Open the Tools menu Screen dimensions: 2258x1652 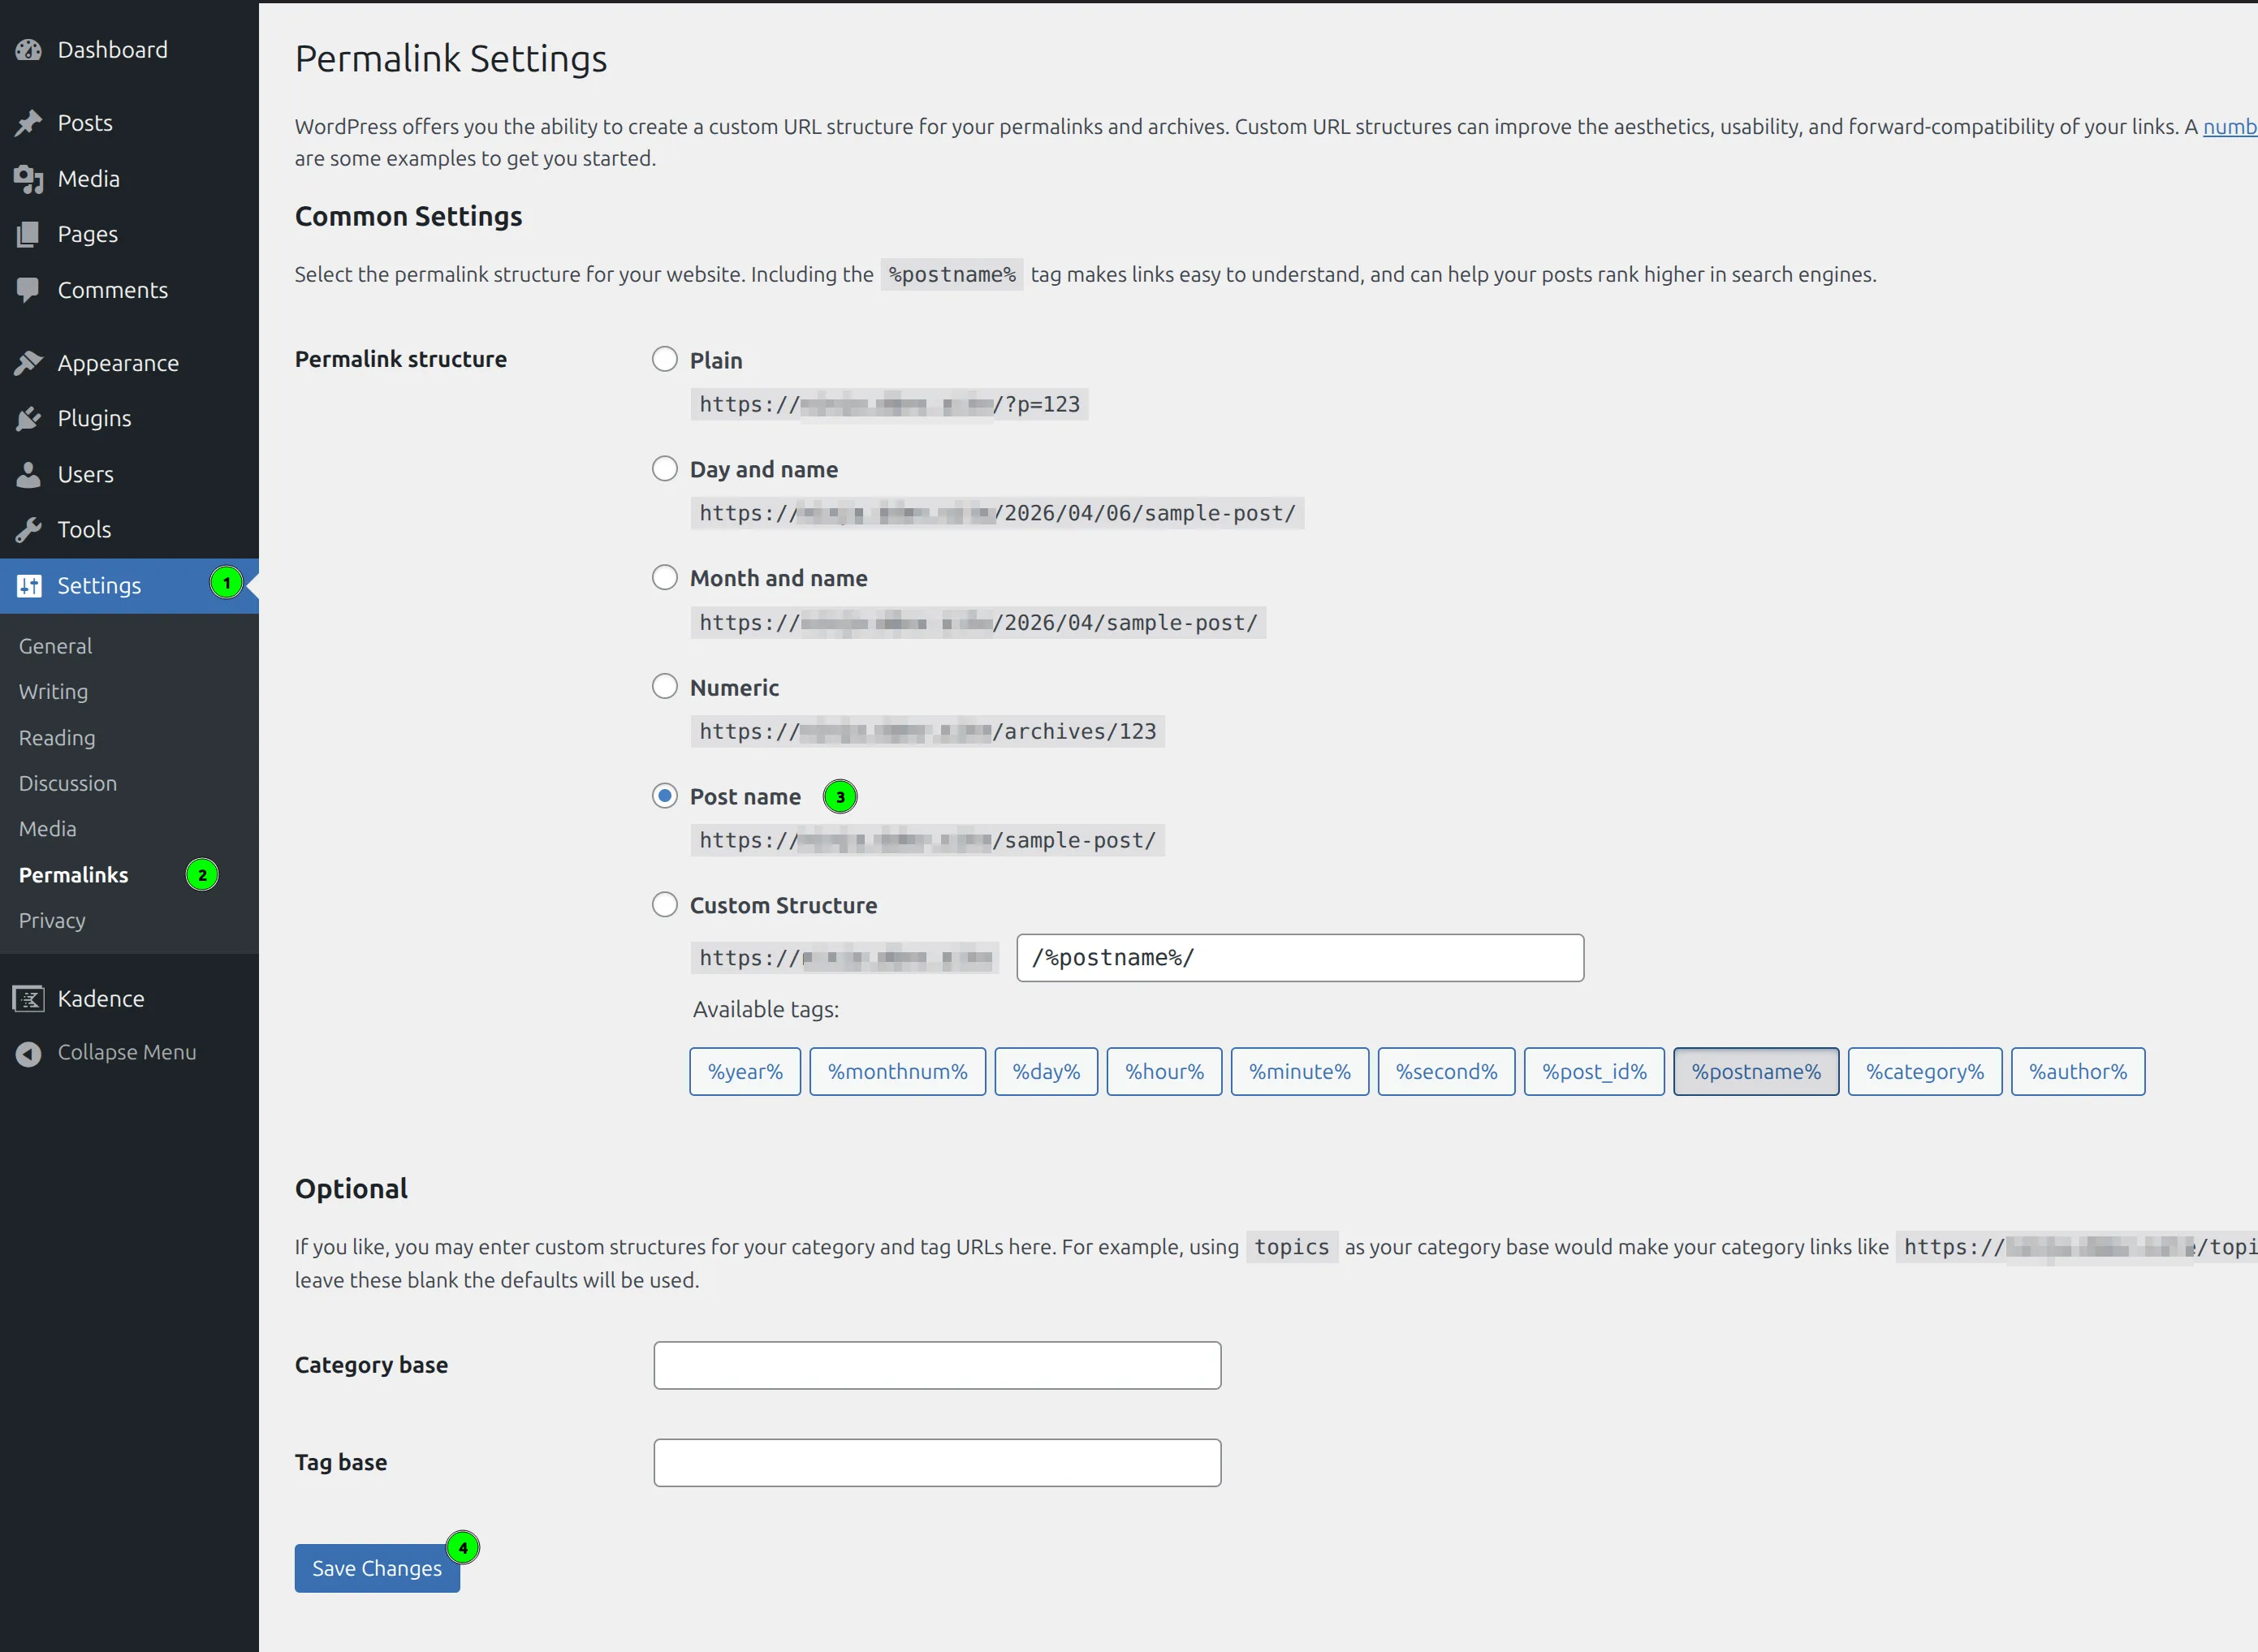point(84,530)
